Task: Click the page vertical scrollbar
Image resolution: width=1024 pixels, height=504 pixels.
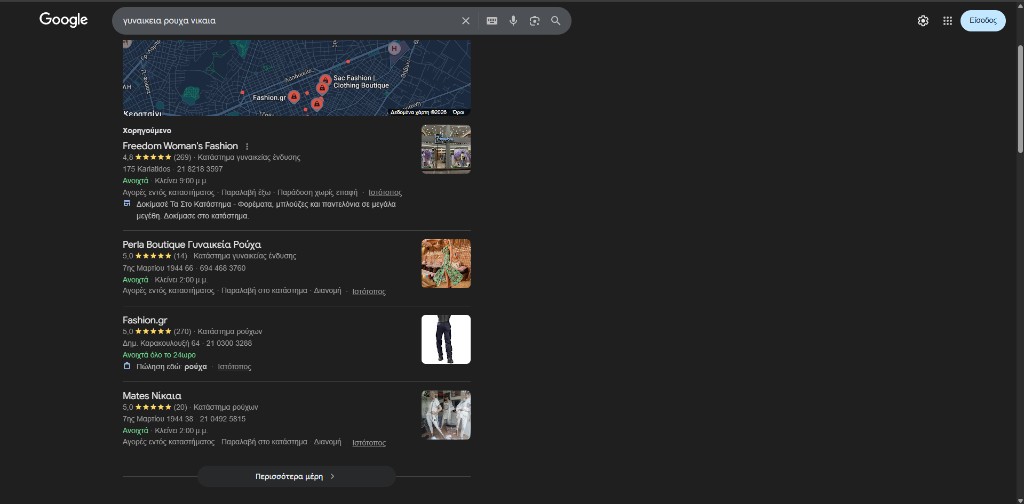Action: click(x=1019, y=99)
